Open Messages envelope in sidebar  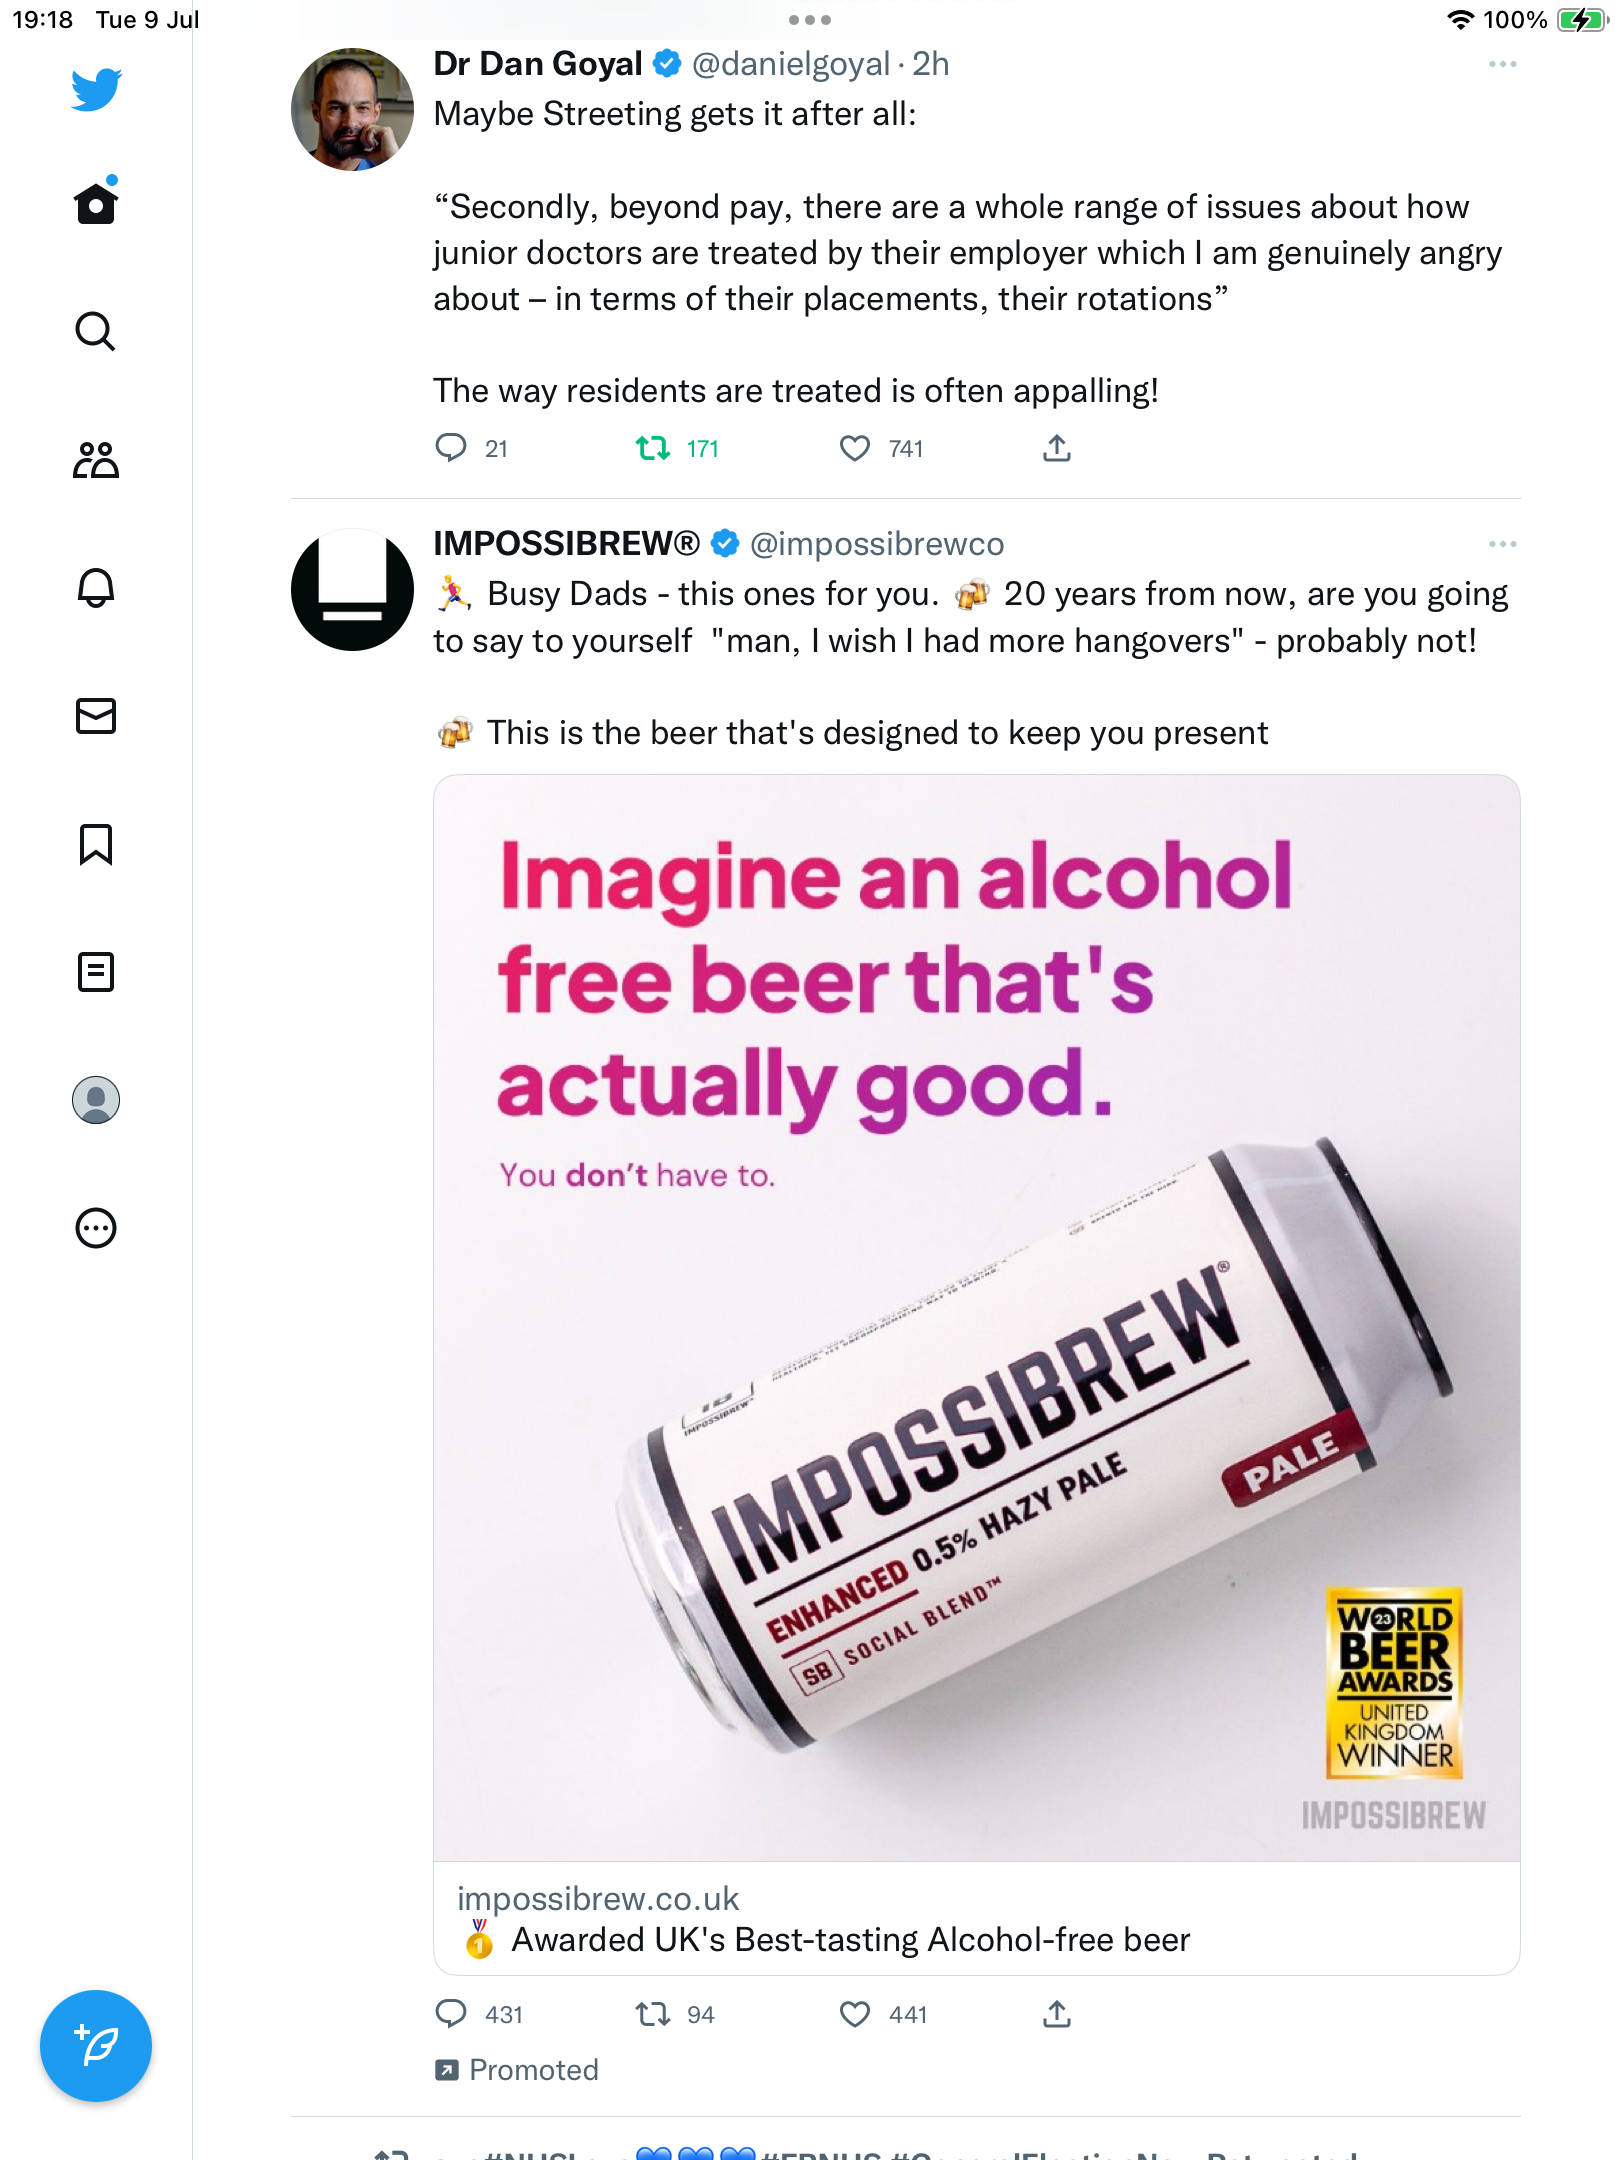click(x=95, y=716)
